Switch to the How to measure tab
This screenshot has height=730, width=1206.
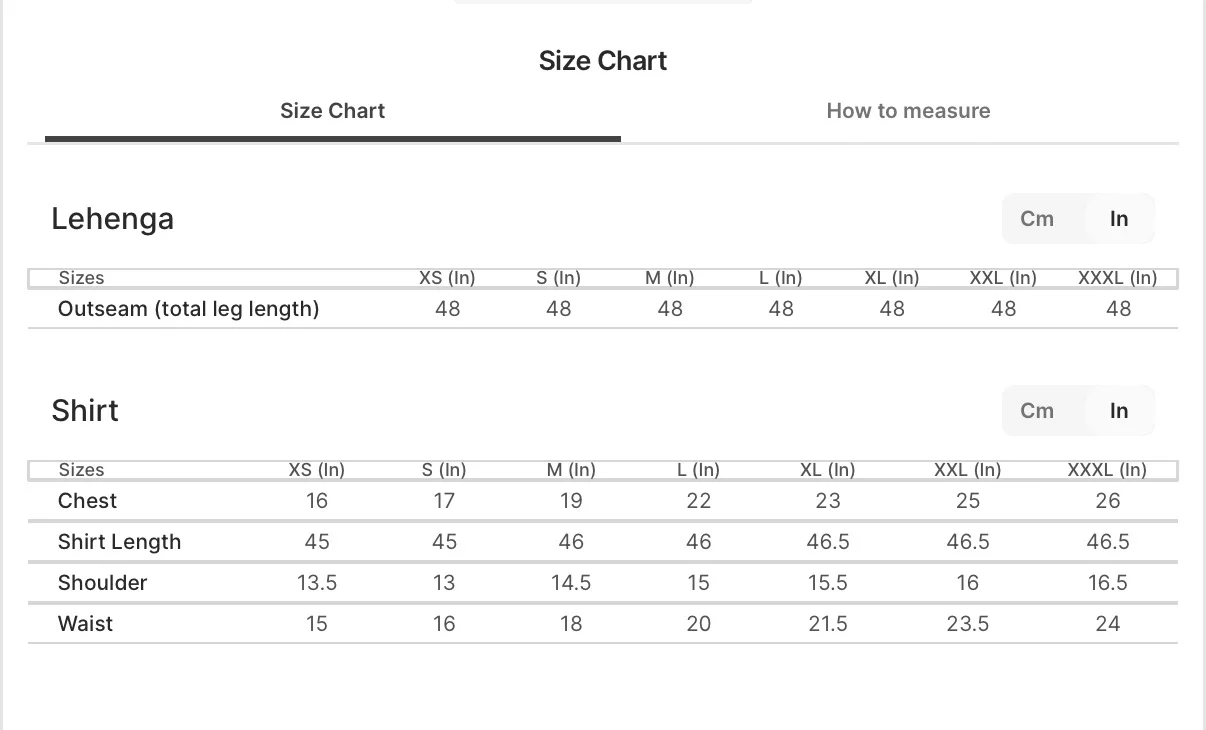908,111
